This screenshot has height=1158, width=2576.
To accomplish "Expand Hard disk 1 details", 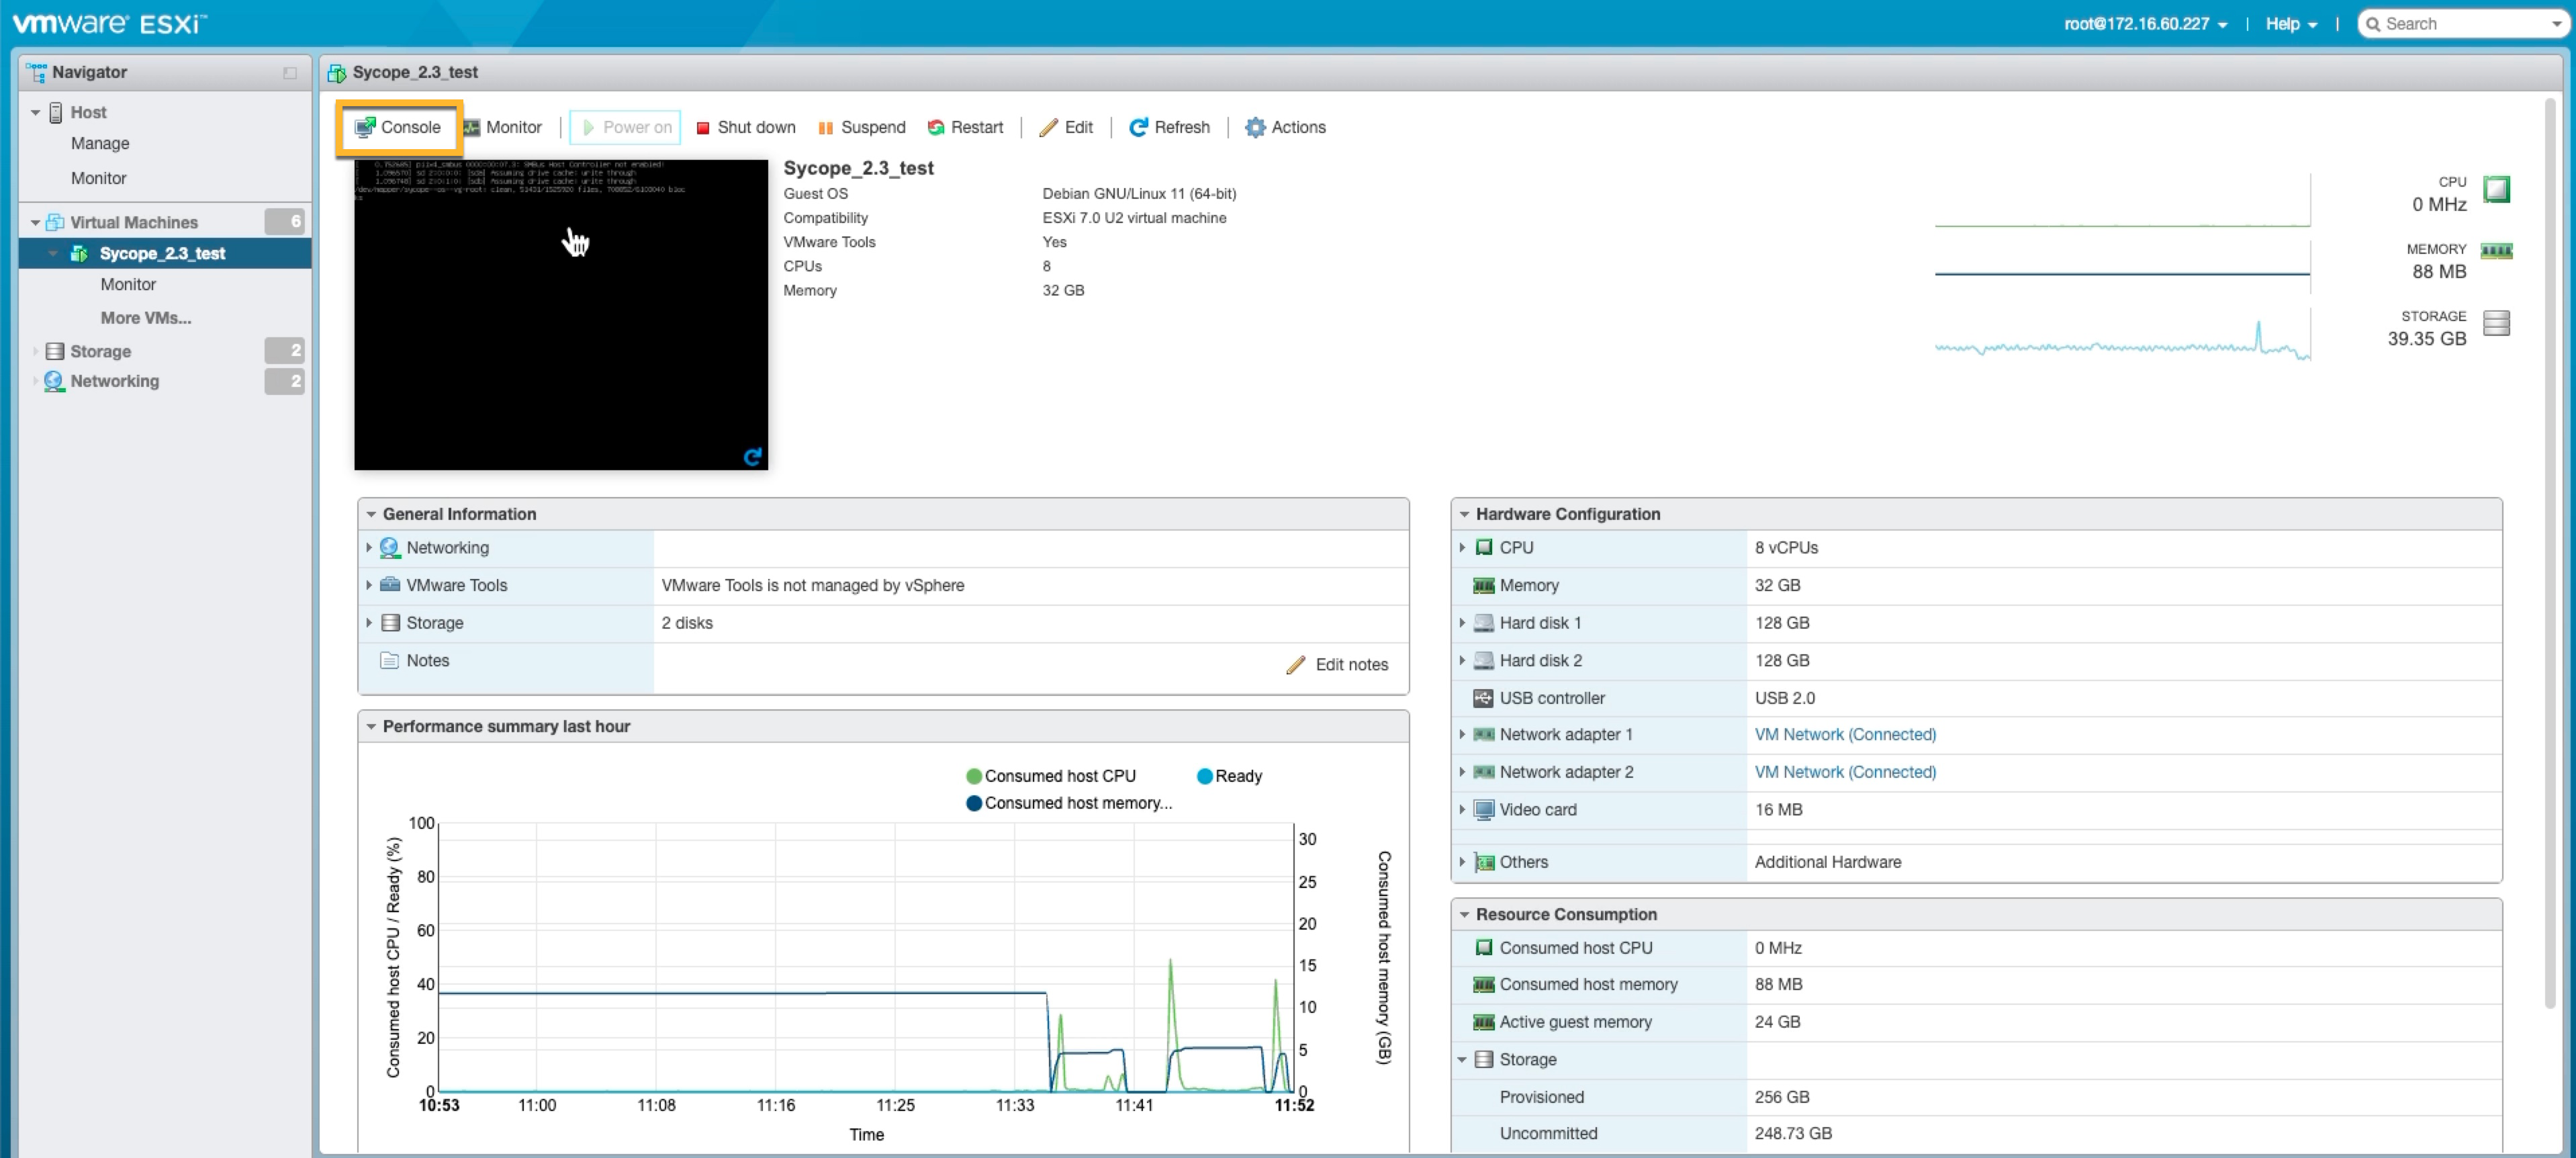I will pyautogui.click(x=1462, y=623).
